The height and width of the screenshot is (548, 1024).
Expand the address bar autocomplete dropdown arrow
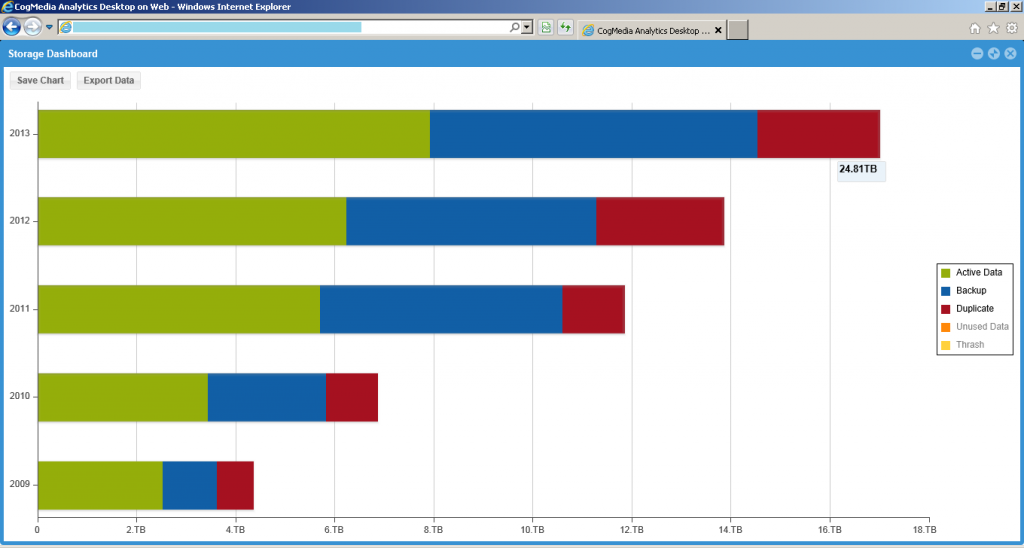527,27
